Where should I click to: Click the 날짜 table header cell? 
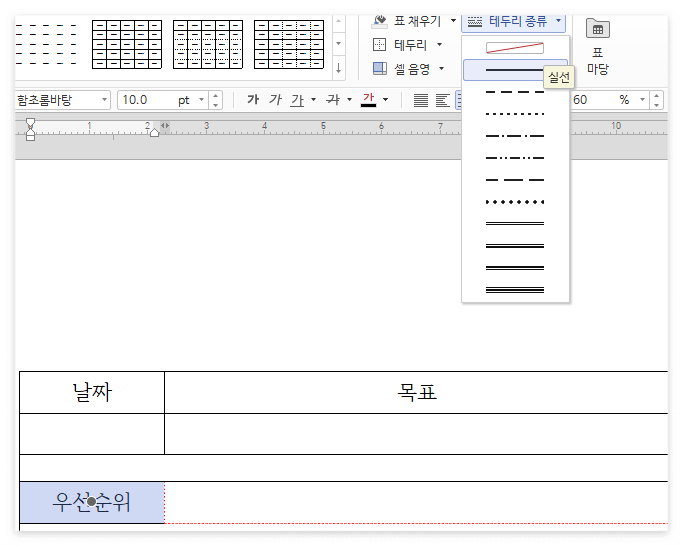(x=92, y=392)
